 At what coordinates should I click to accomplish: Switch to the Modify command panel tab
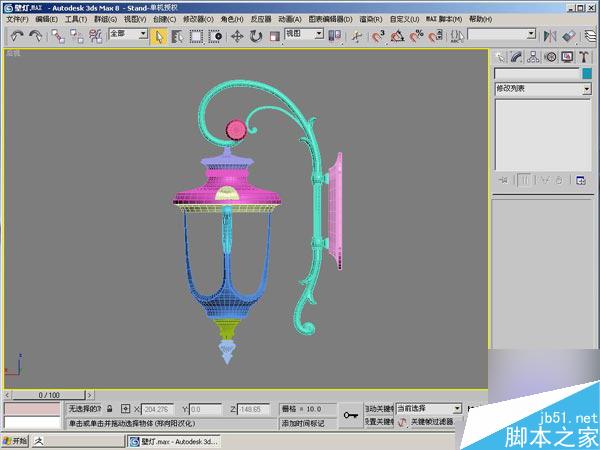pyautogui.click(x=517, y=57)
